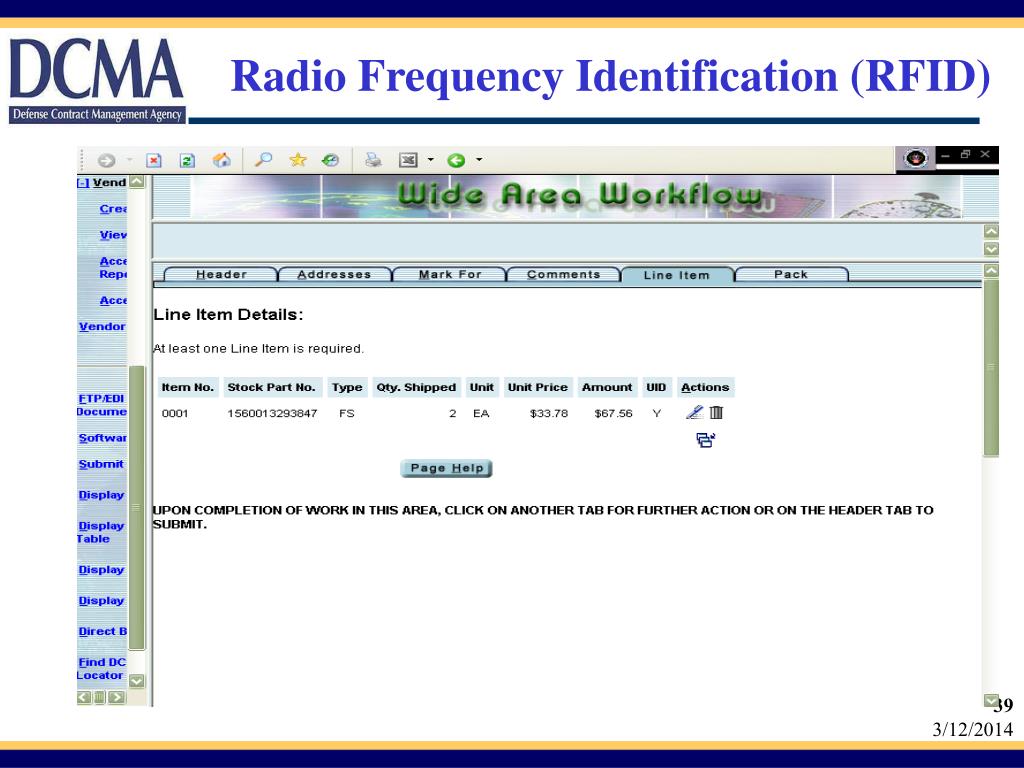
Task: Open Search with magnifier icon
Action: pos(263,159)
